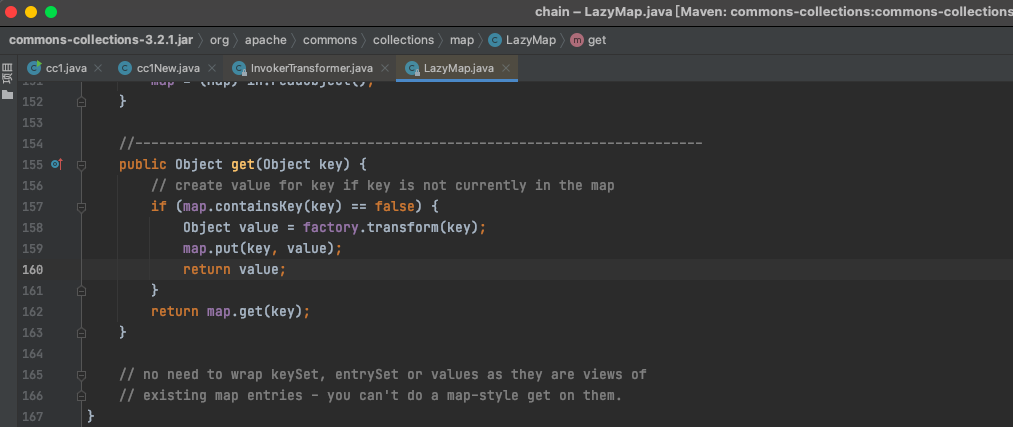Click the 'existing map entries' comment line
1013x427 pixels.
pyautogui.click(x=370, y=395)
